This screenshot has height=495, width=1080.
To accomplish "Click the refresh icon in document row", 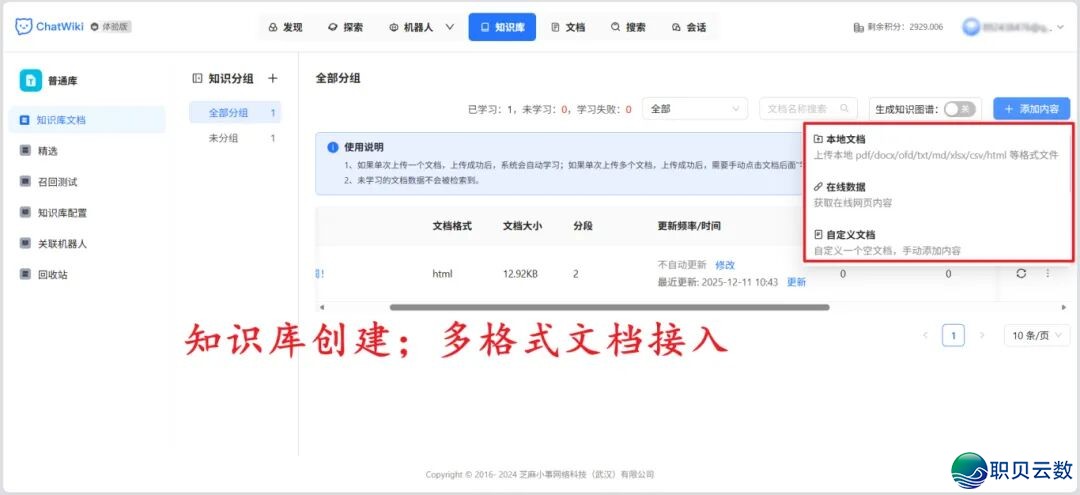I will [x=1021, y=273].
